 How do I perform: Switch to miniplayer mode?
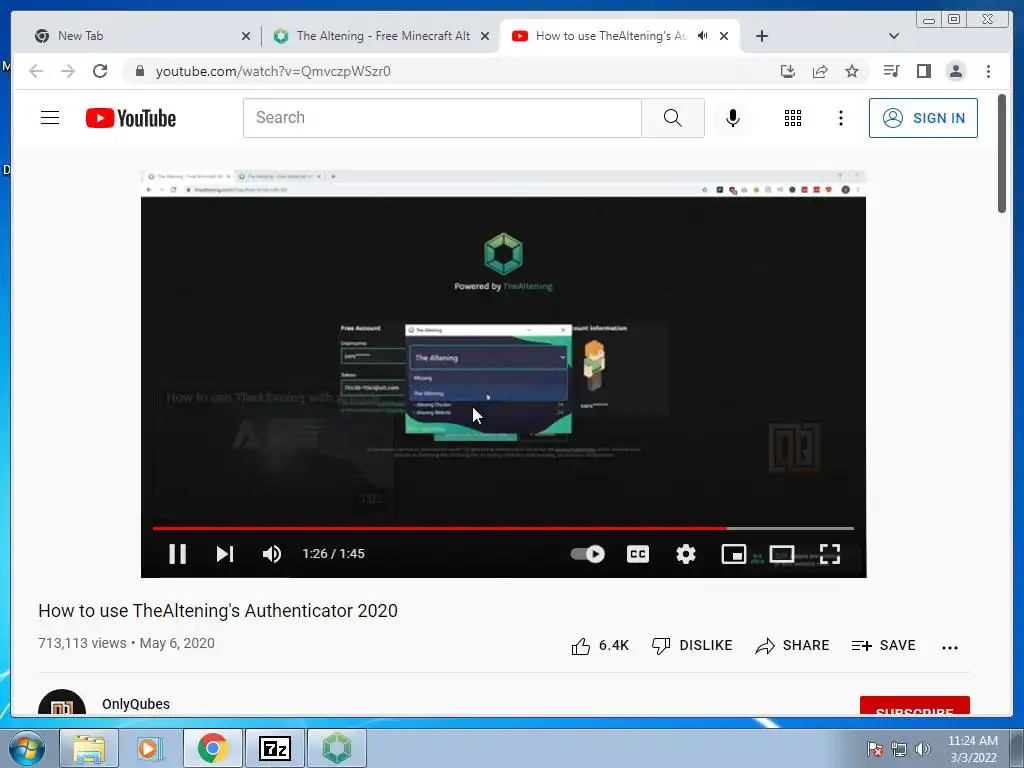(733, 554)
